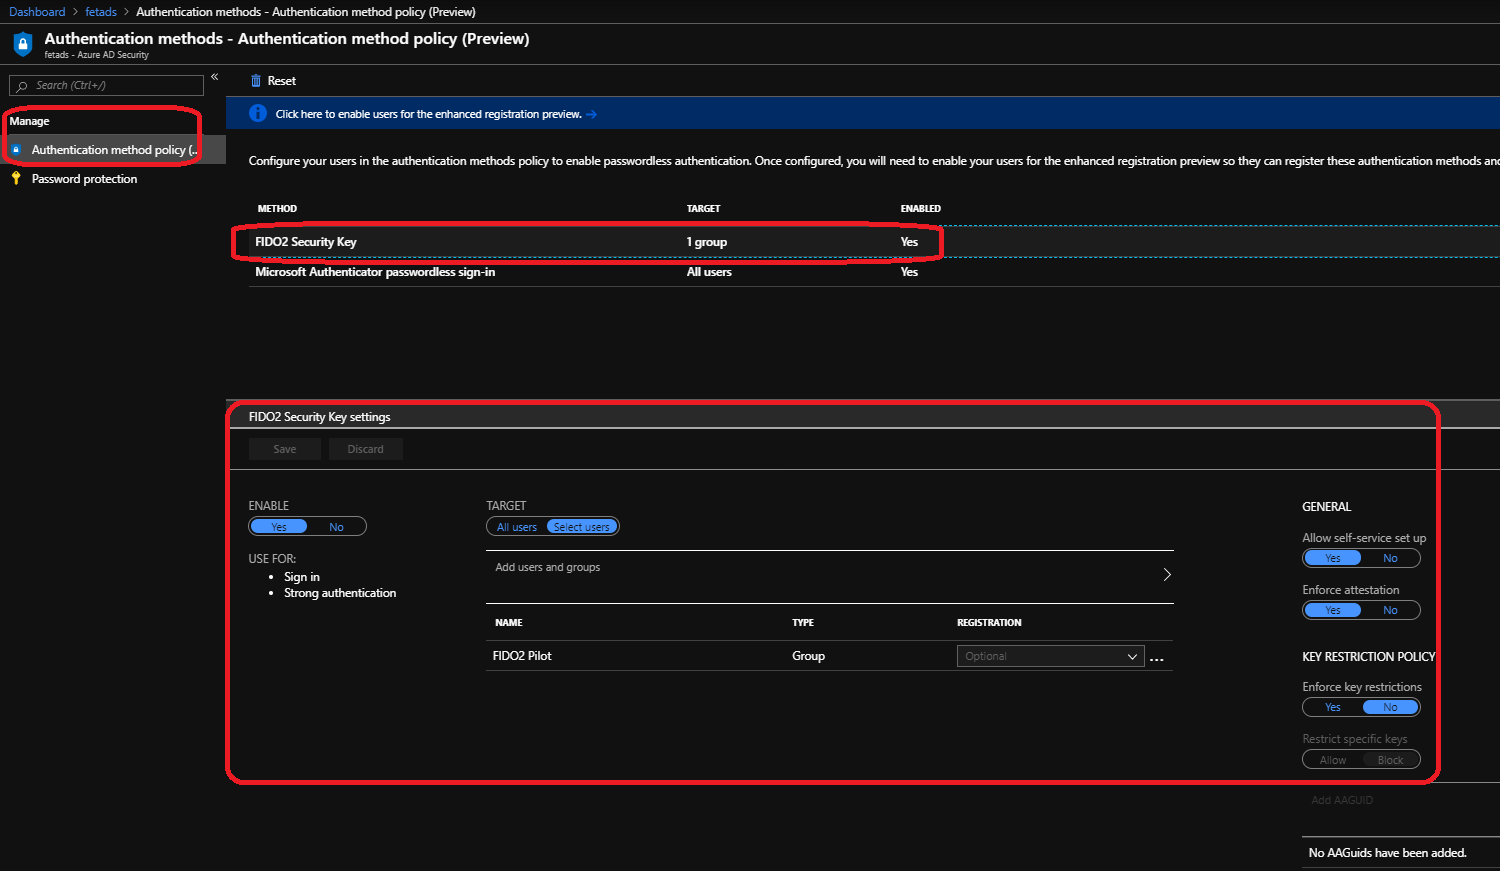Open the Registration Optional dropdown
Image resolution: width=1500 pixels, height=871 pixels.
pos(1050,656)
